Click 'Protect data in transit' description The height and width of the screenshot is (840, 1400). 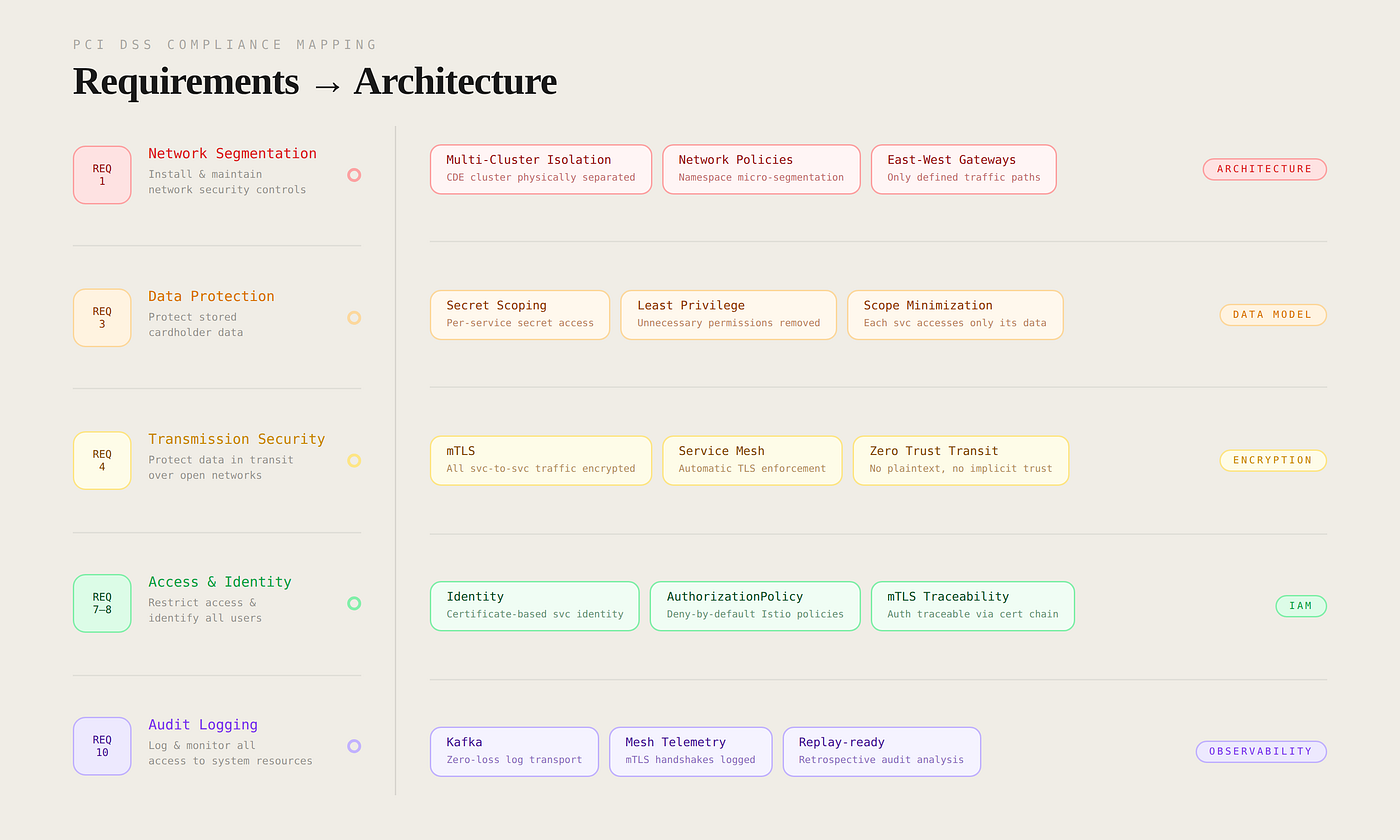tap(221, 468)
